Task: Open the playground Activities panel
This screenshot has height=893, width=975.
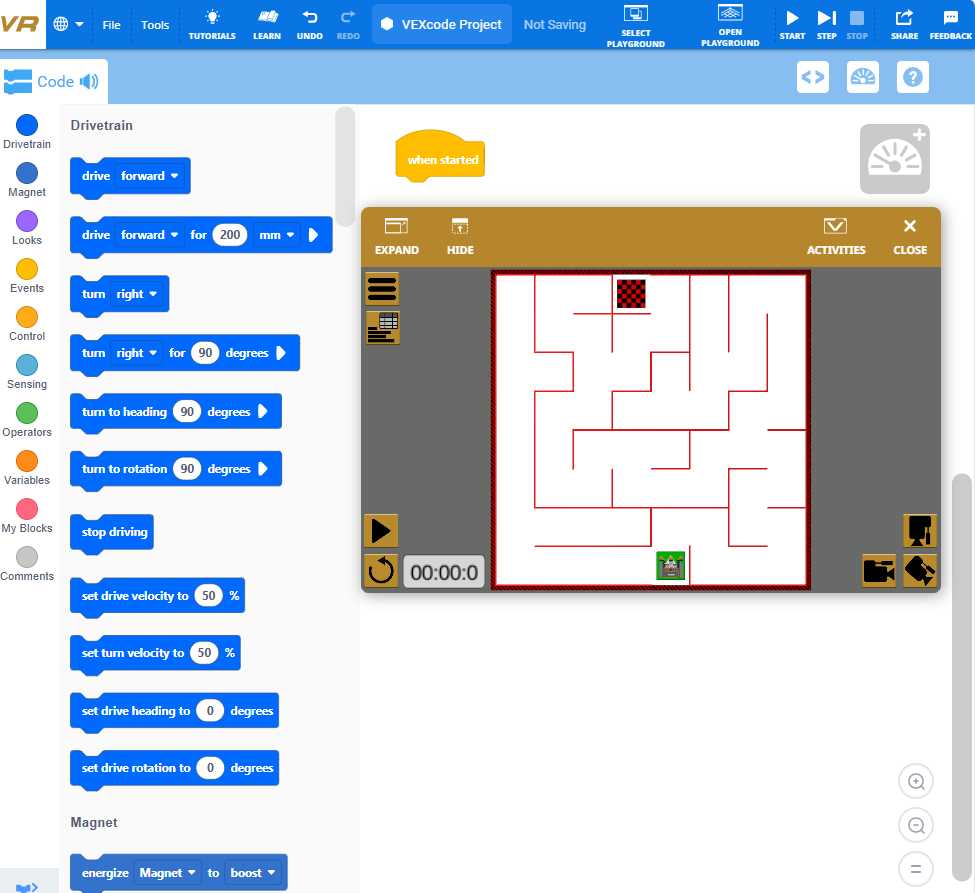Action: coord(836,237)
